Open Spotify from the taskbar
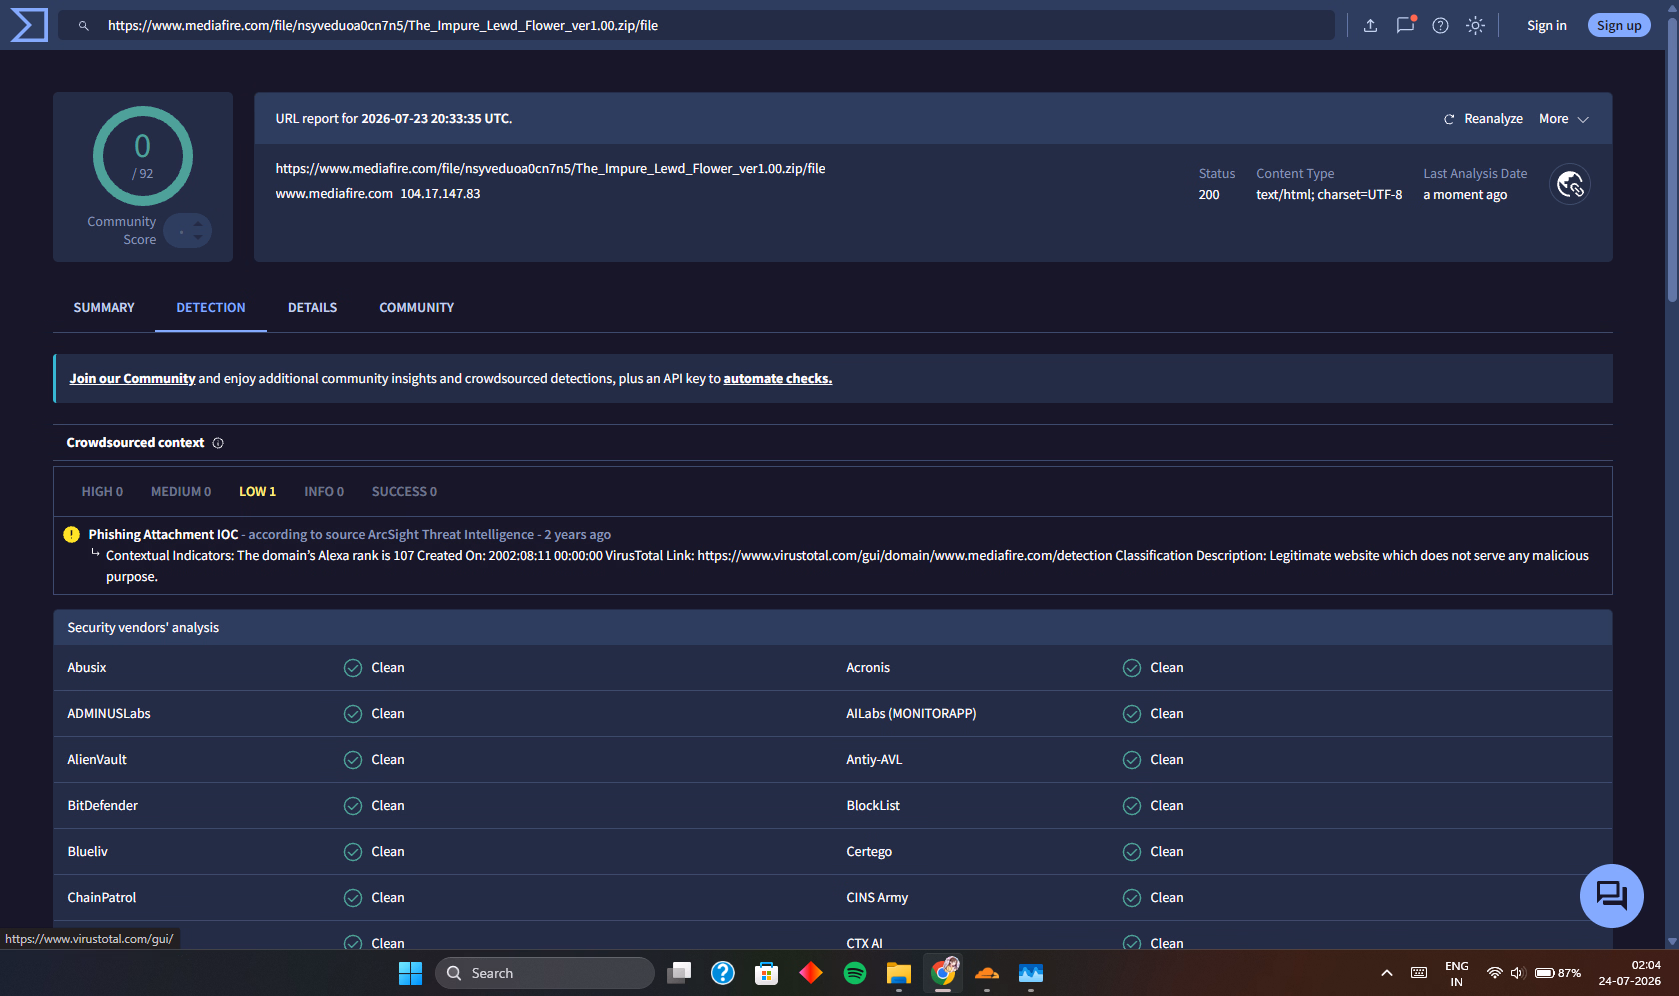 pos(855,973)
